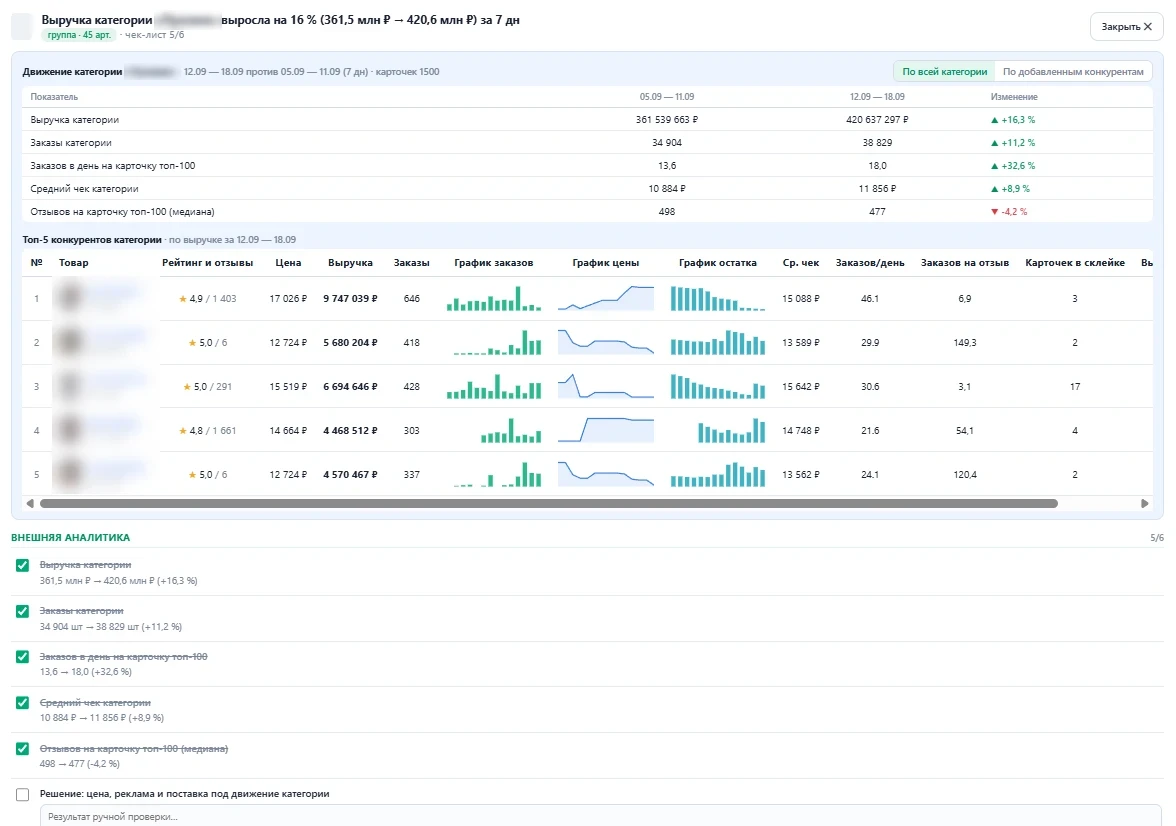Click the green up arrow beside +16,3 %
Viewport: 1176px width, 826px height.
click(994, 120)
